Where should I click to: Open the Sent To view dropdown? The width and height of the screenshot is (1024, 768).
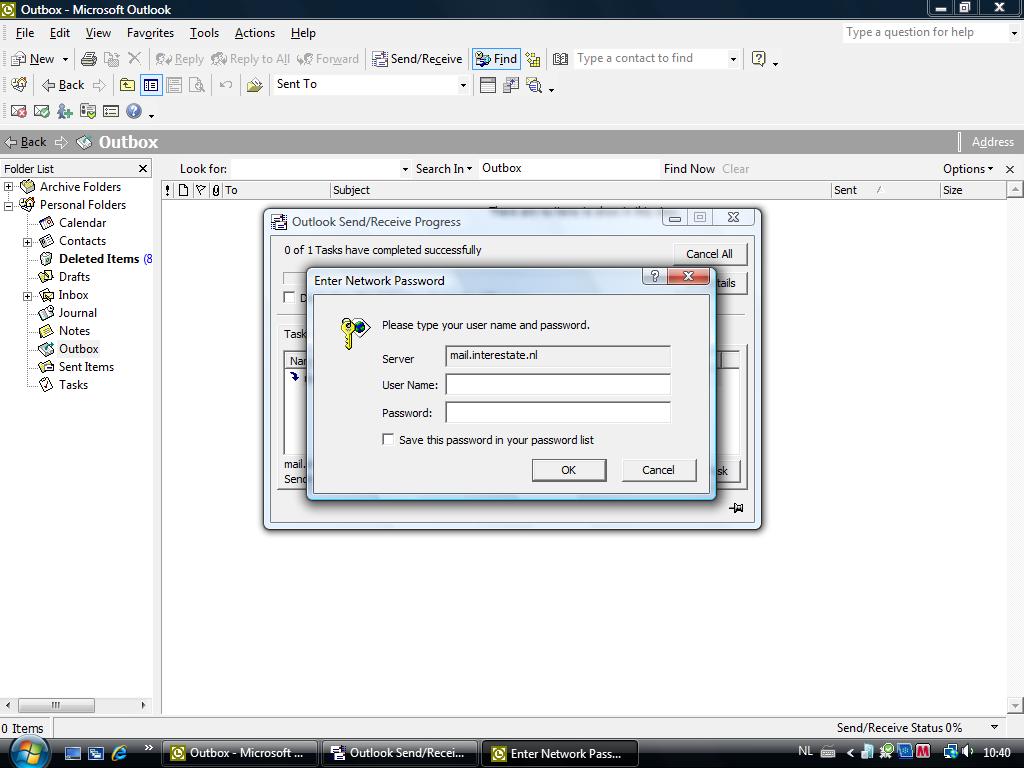tap(463, 85)
